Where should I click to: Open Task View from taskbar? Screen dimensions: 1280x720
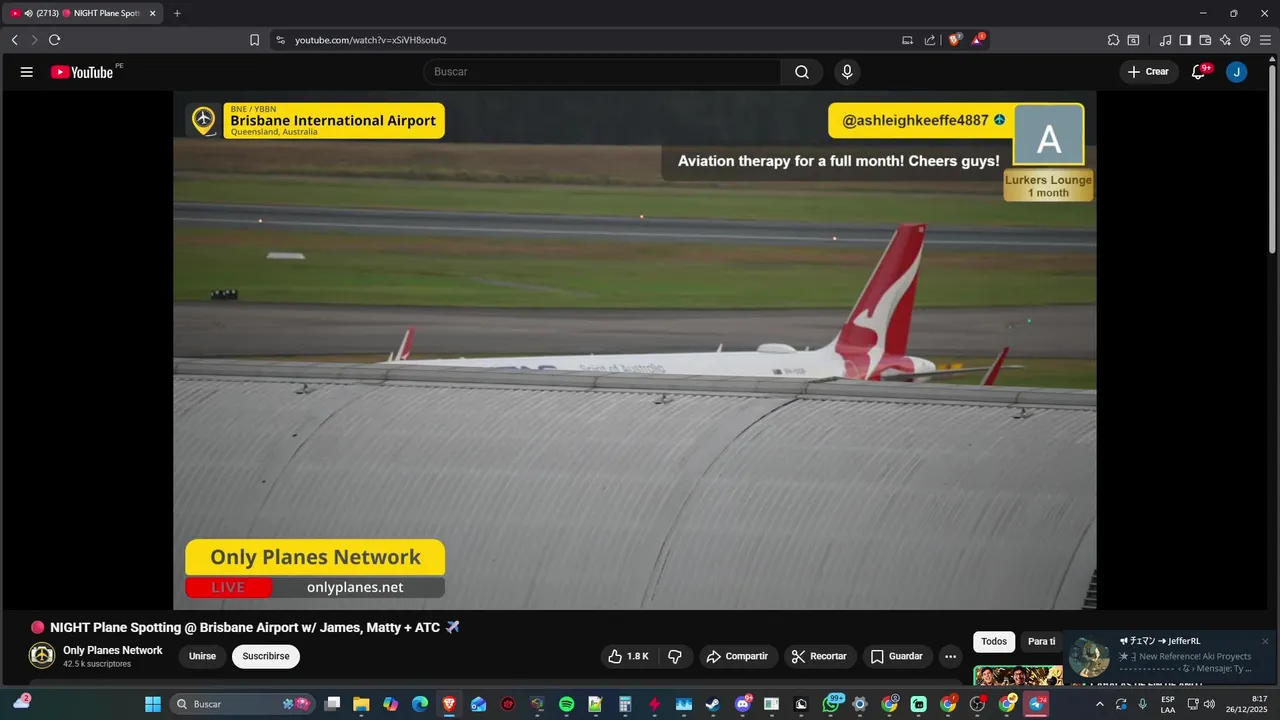tap(332, 704)
